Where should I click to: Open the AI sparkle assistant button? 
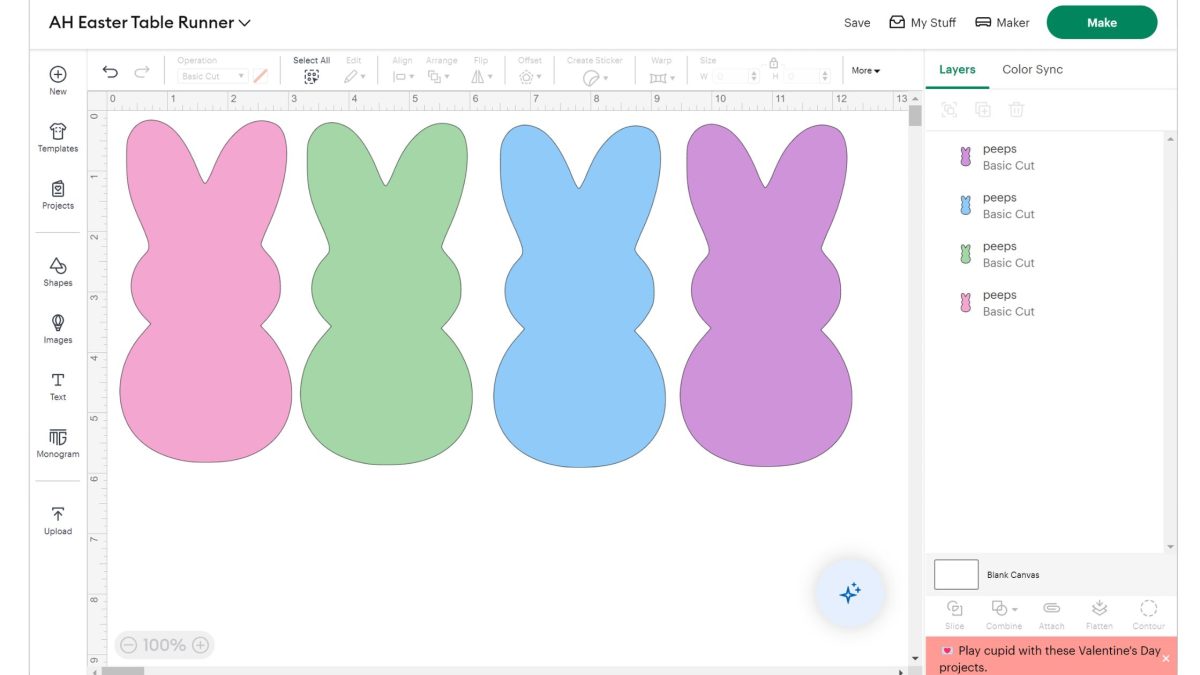pyautogui.click(x=850, y=593)
